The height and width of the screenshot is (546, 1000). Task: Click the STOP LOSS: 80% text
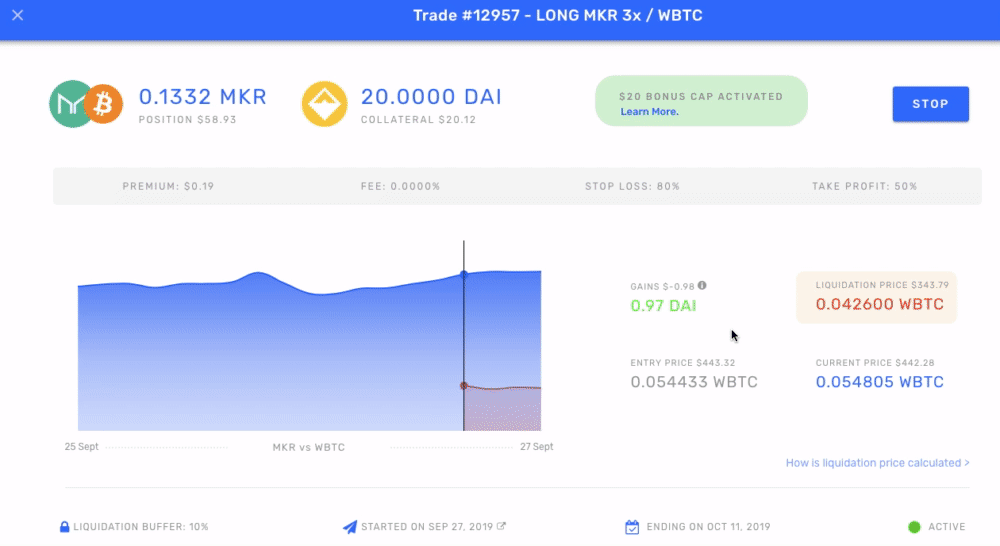tap(632, 186)
